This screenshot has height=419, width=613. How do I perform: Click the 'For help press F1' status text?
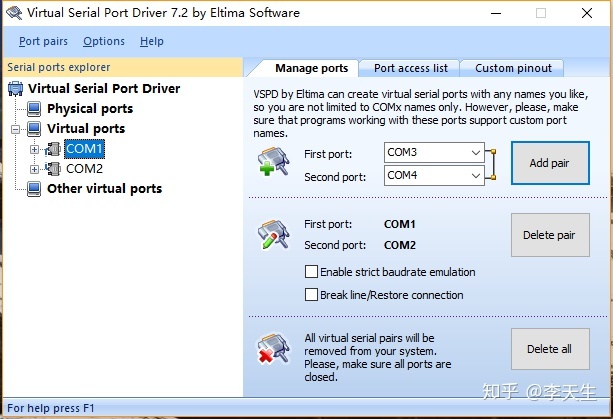click(51, 408)
